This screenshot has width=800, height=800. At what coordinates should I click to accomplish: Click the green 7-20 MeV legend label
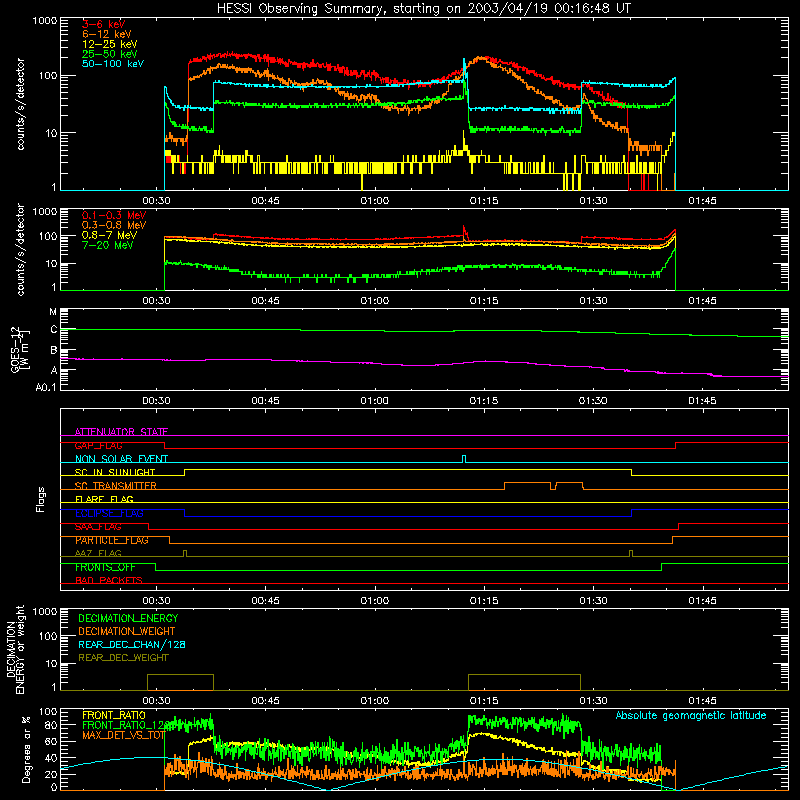[107, 245]
